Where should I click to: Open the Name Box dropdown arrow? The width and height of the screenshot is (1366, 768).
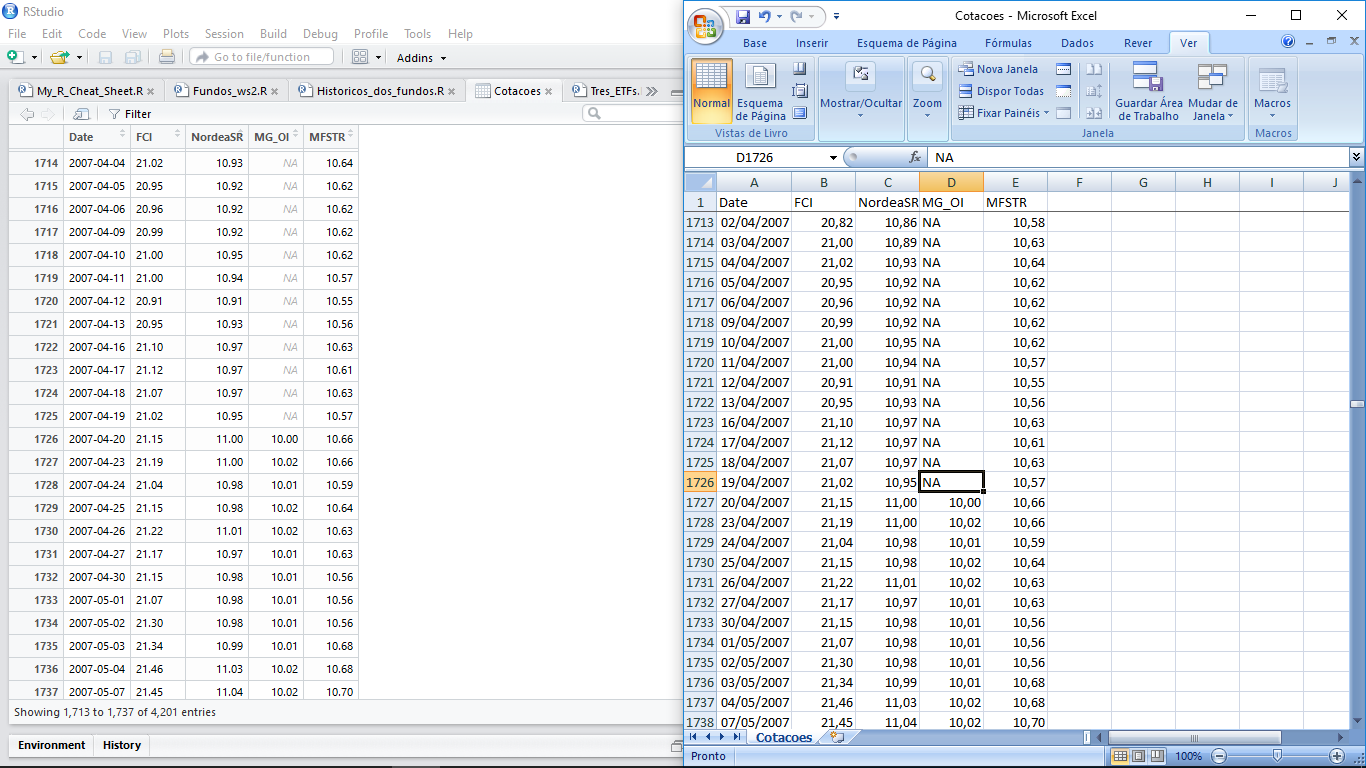click(x=833, y=158)
